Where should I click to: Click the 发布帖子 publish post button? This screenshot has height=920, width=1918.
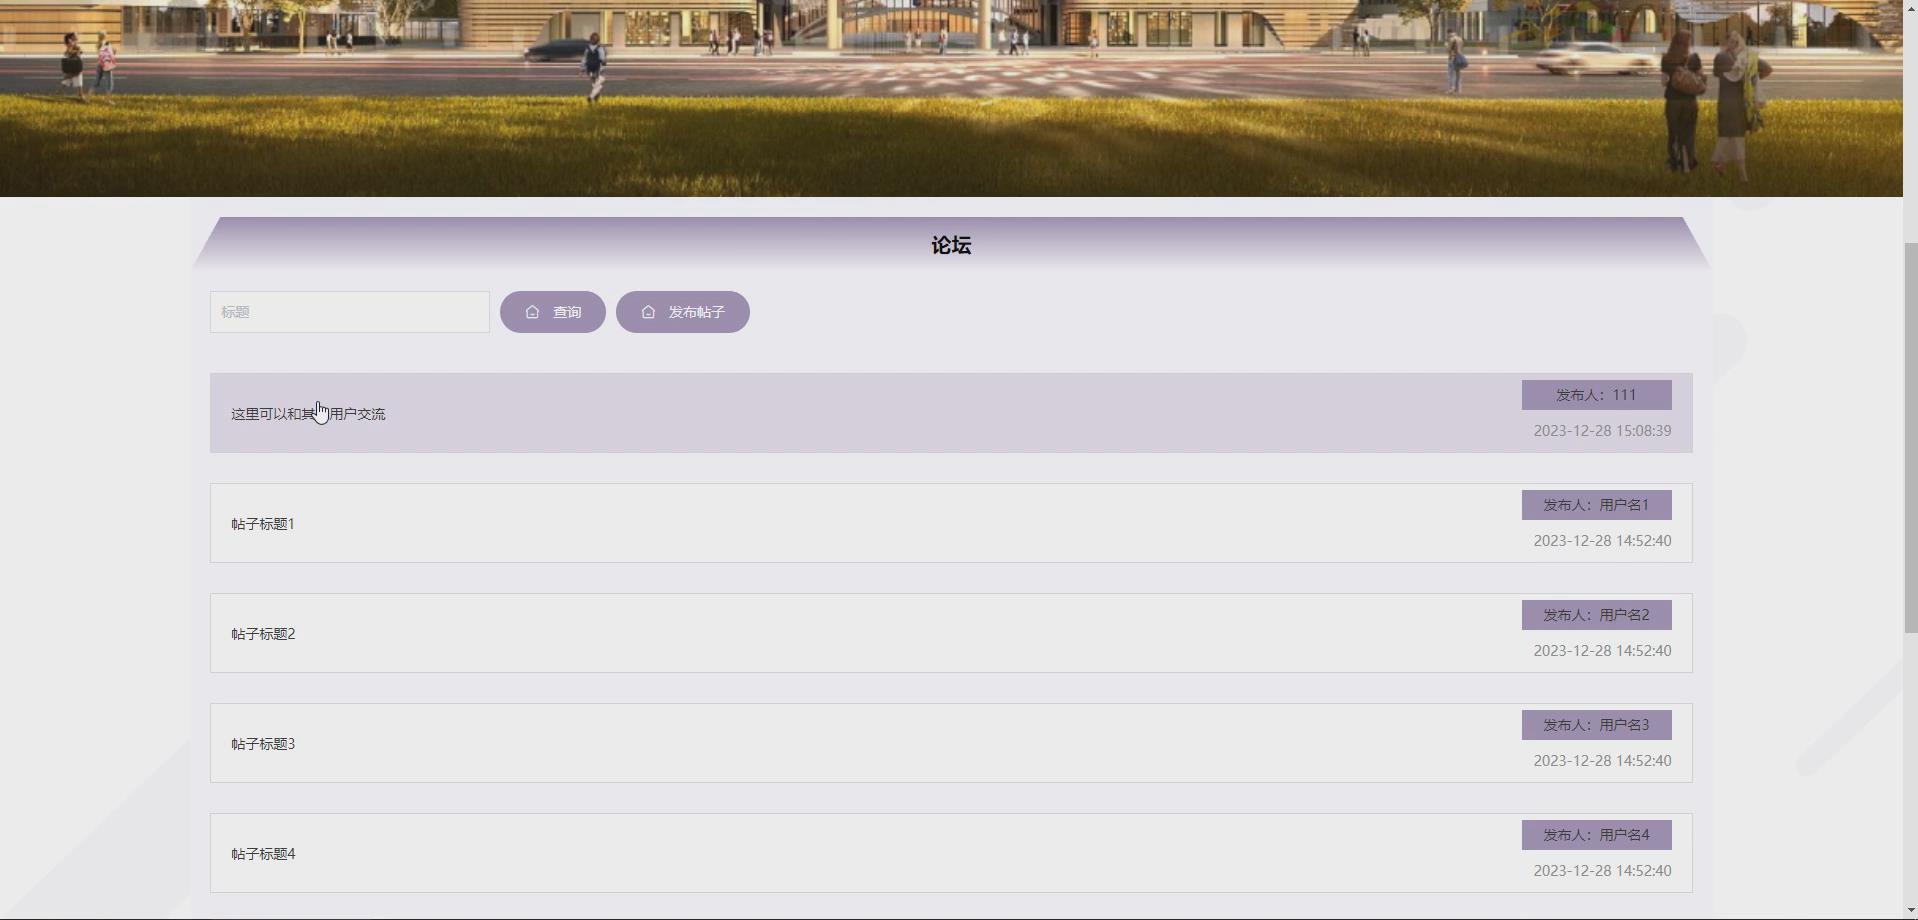(683, 312)
